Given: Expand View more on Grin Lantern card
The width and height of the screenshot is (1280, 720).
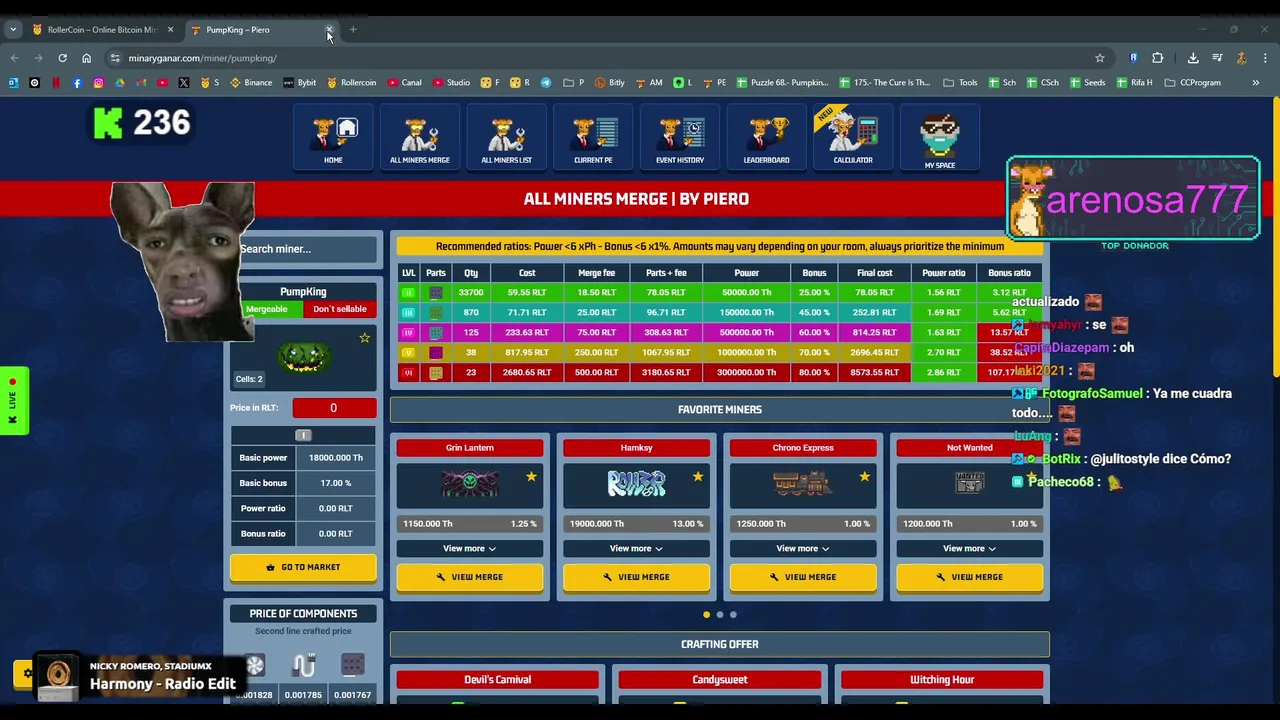Looking at the screenshot, I should click(x=469, y=548).
